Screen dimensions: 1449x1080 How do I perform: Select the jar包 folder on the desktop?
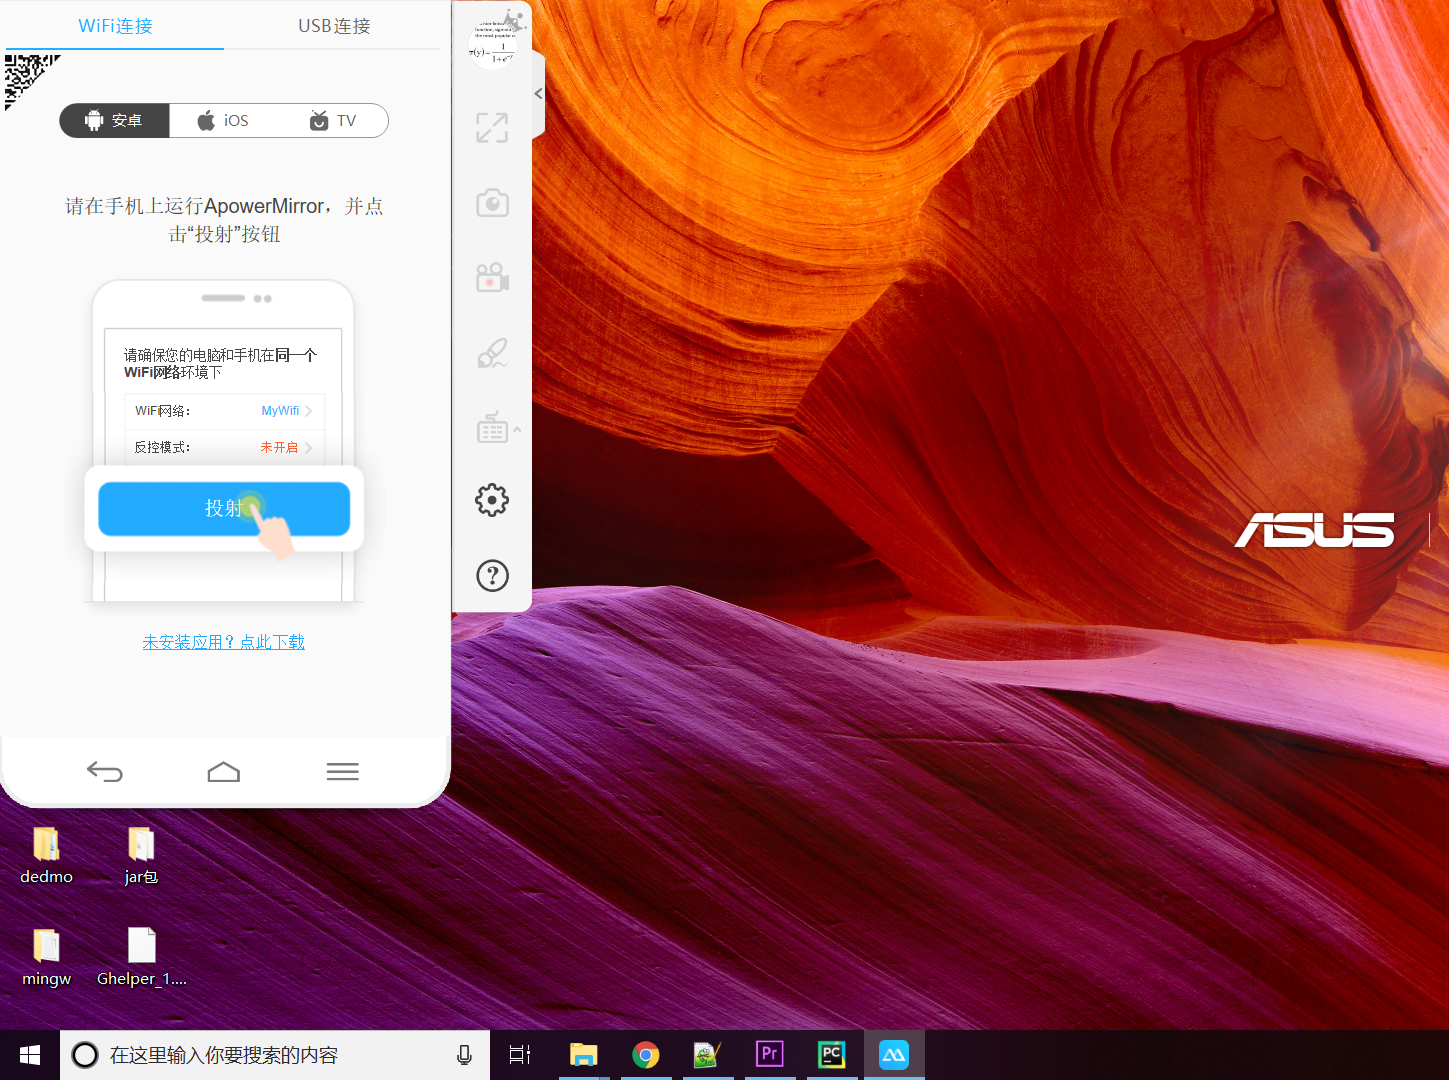click(141, 856)
